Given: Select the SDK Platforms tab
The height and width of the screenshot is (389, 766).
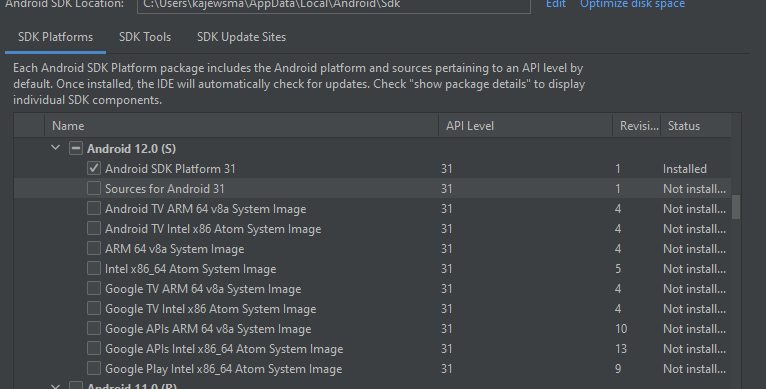Looking at the screenshot, I should pyautogui.click(x=55, y=37).
